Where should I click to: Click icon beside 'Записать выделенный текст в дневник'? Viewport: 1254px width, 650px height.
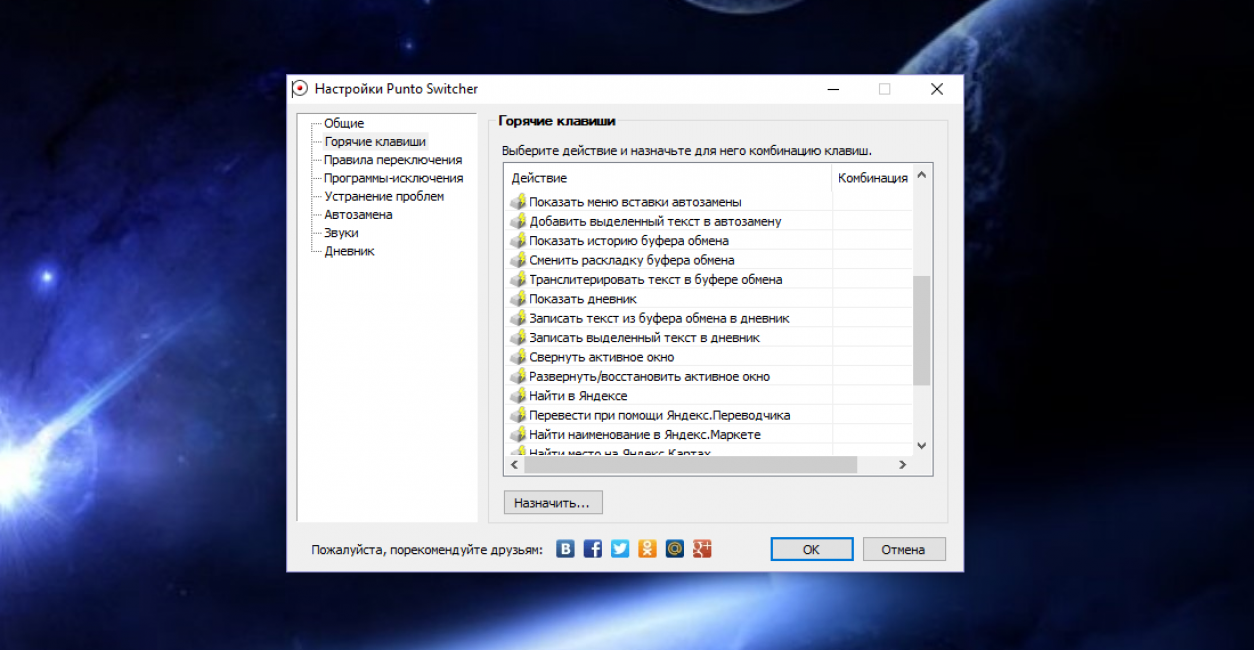pyautogui.click(x=518, y=338)
